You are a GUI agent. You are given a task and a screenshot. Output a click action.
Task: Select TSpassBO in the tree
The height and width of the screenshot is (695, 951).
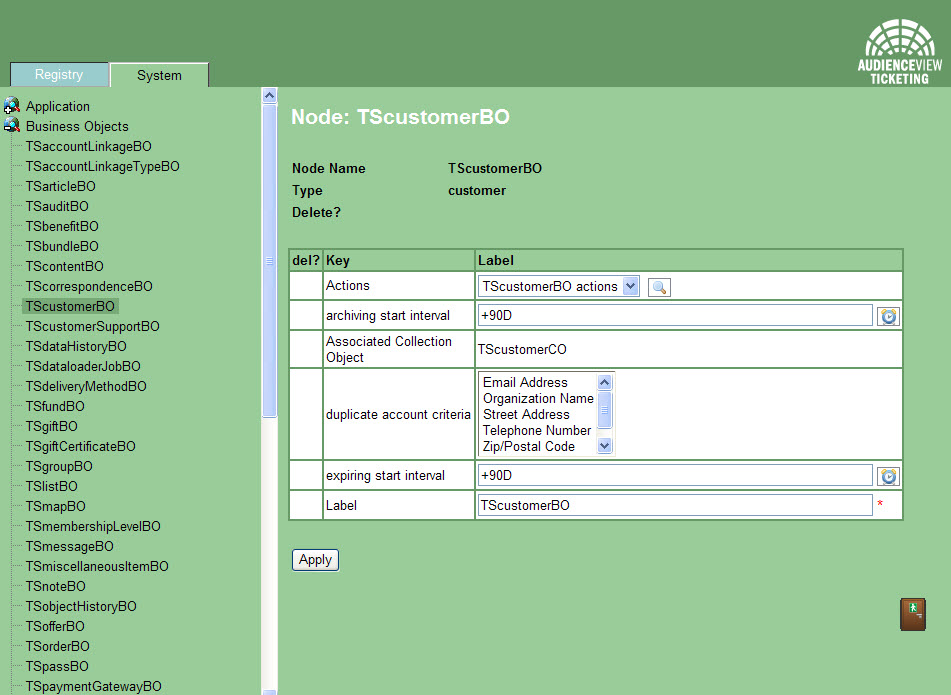click(x=57, y=666)
